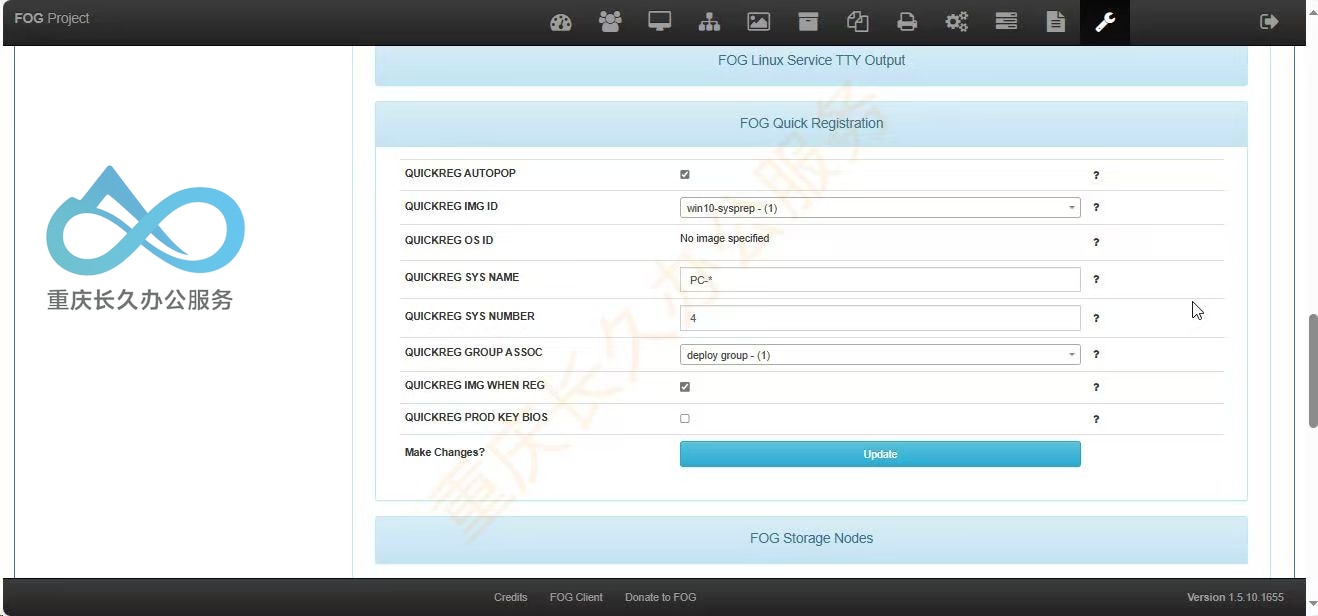Click the QUICKREG SYS NAME input field
1318x616 pixels.
click(x=880, y=280)
